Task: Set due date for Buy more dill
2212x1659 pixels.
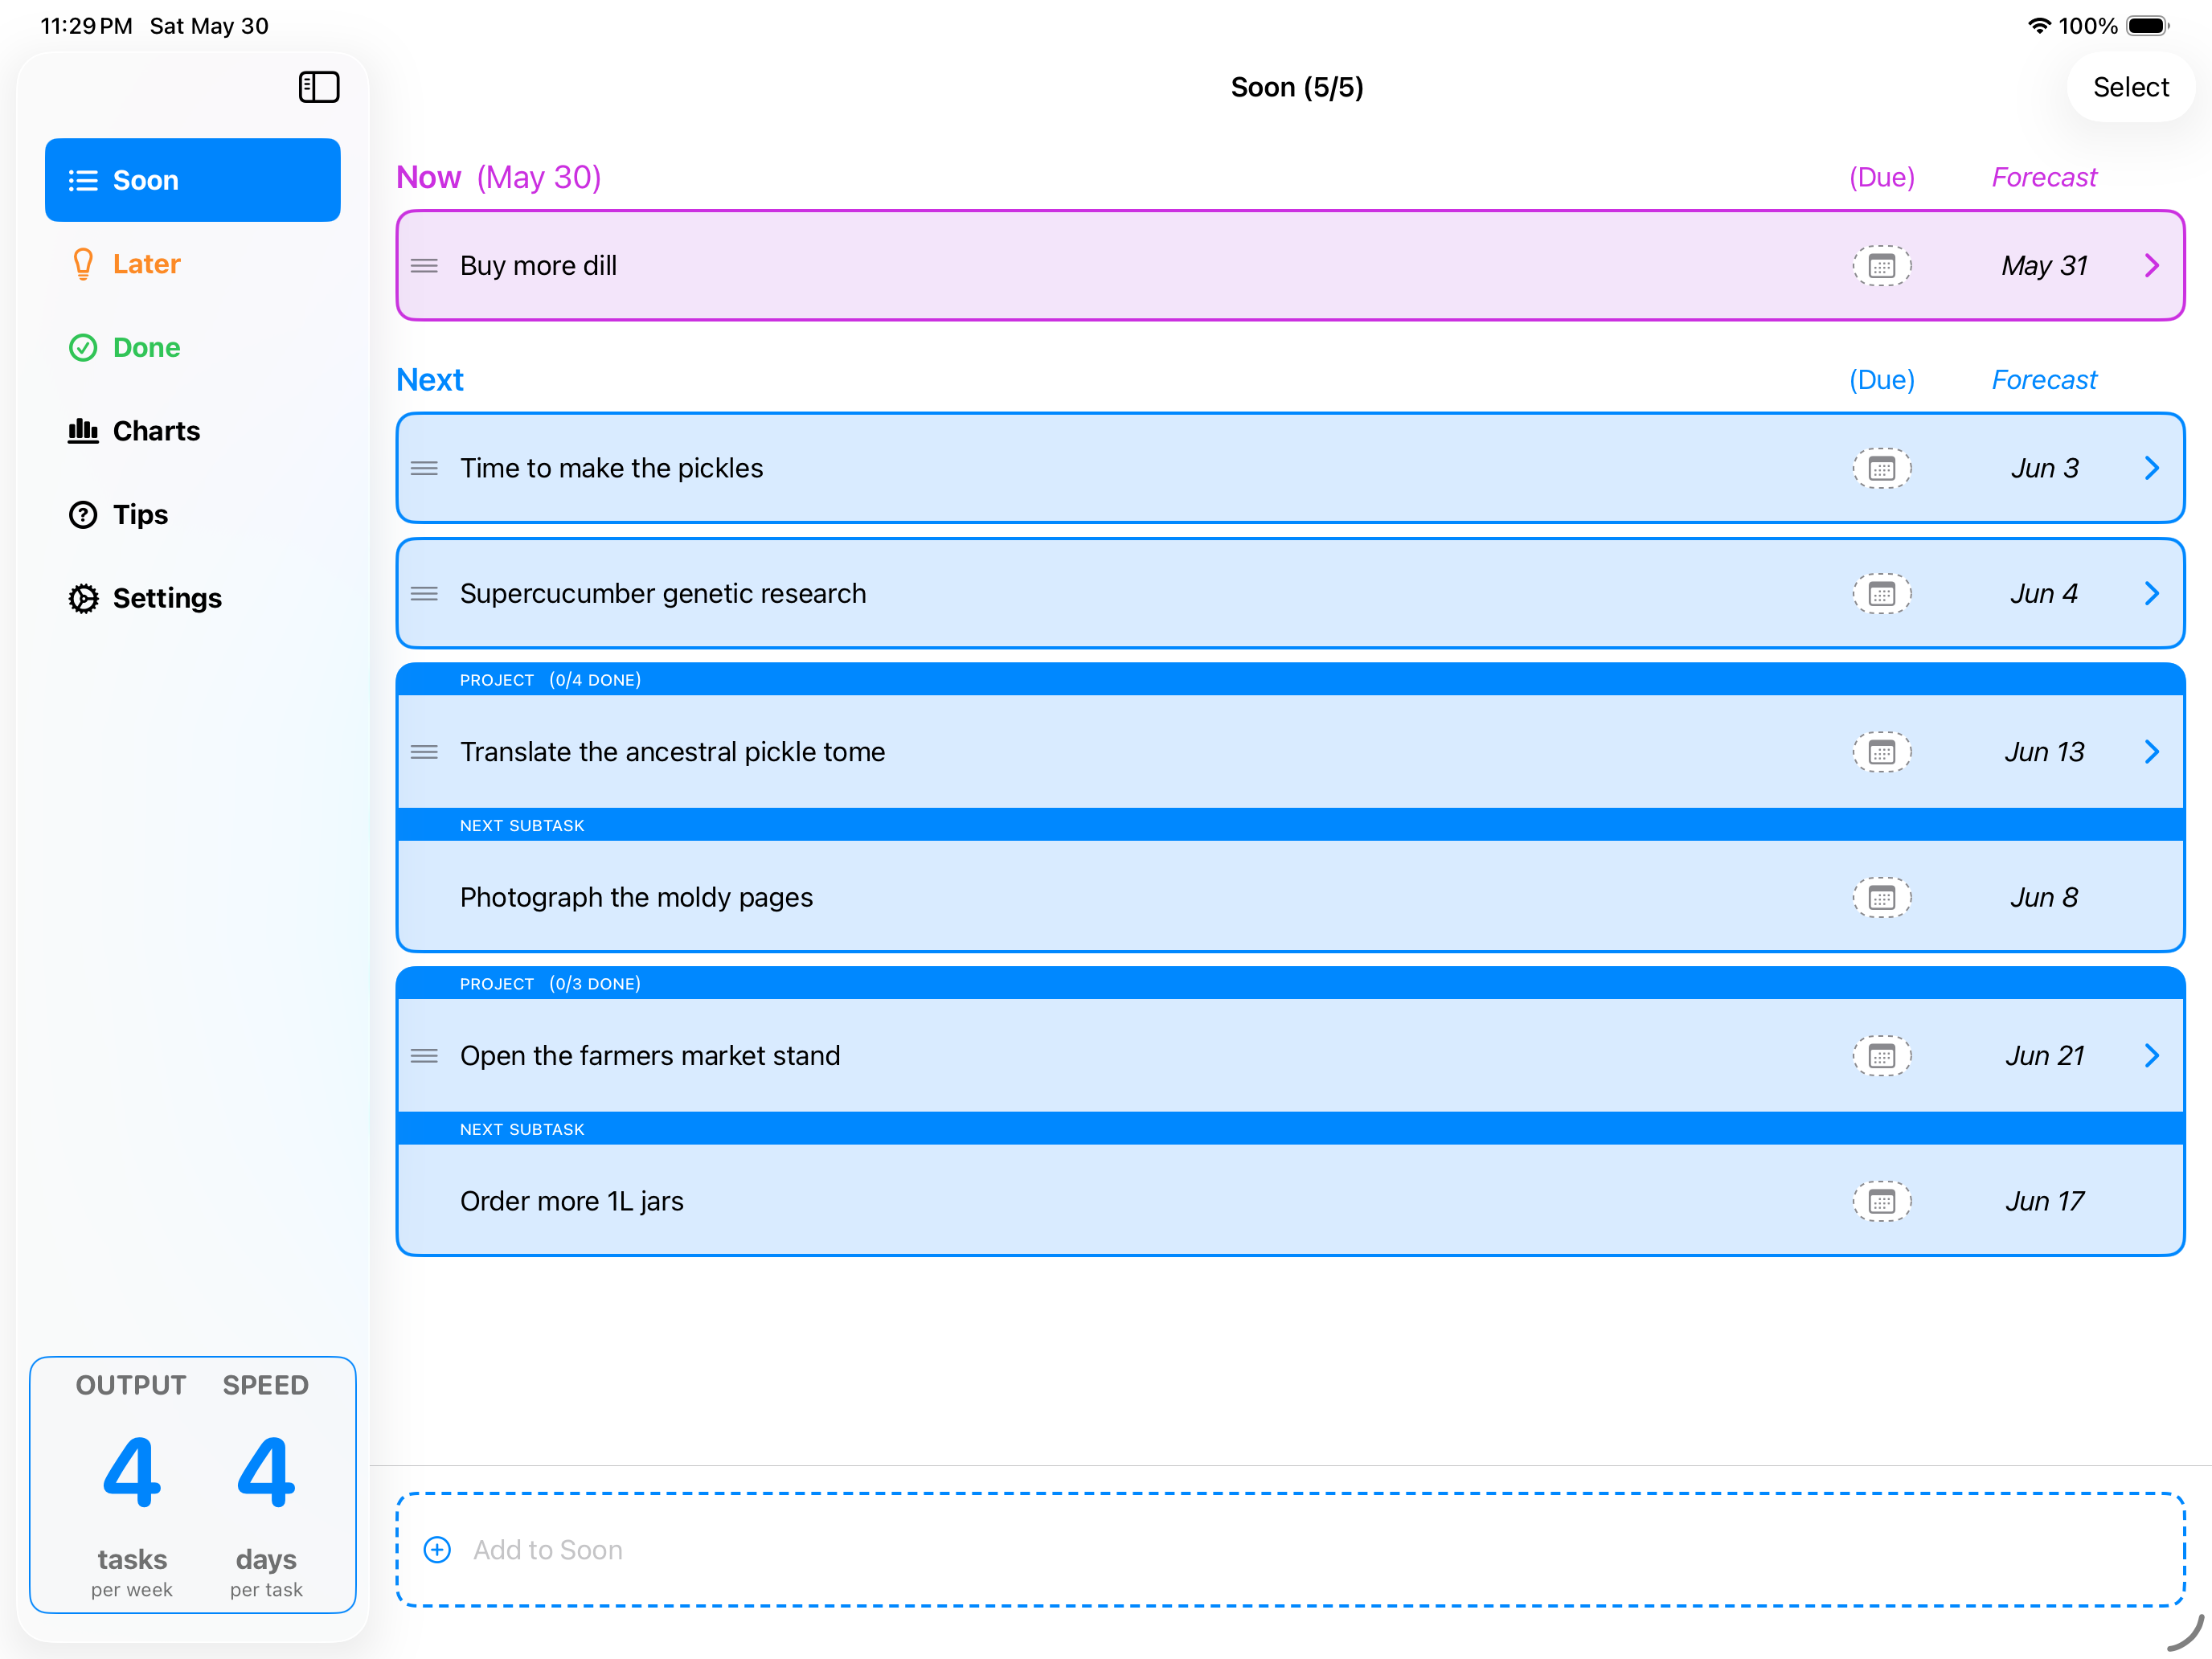Action: pos(1881,266)
